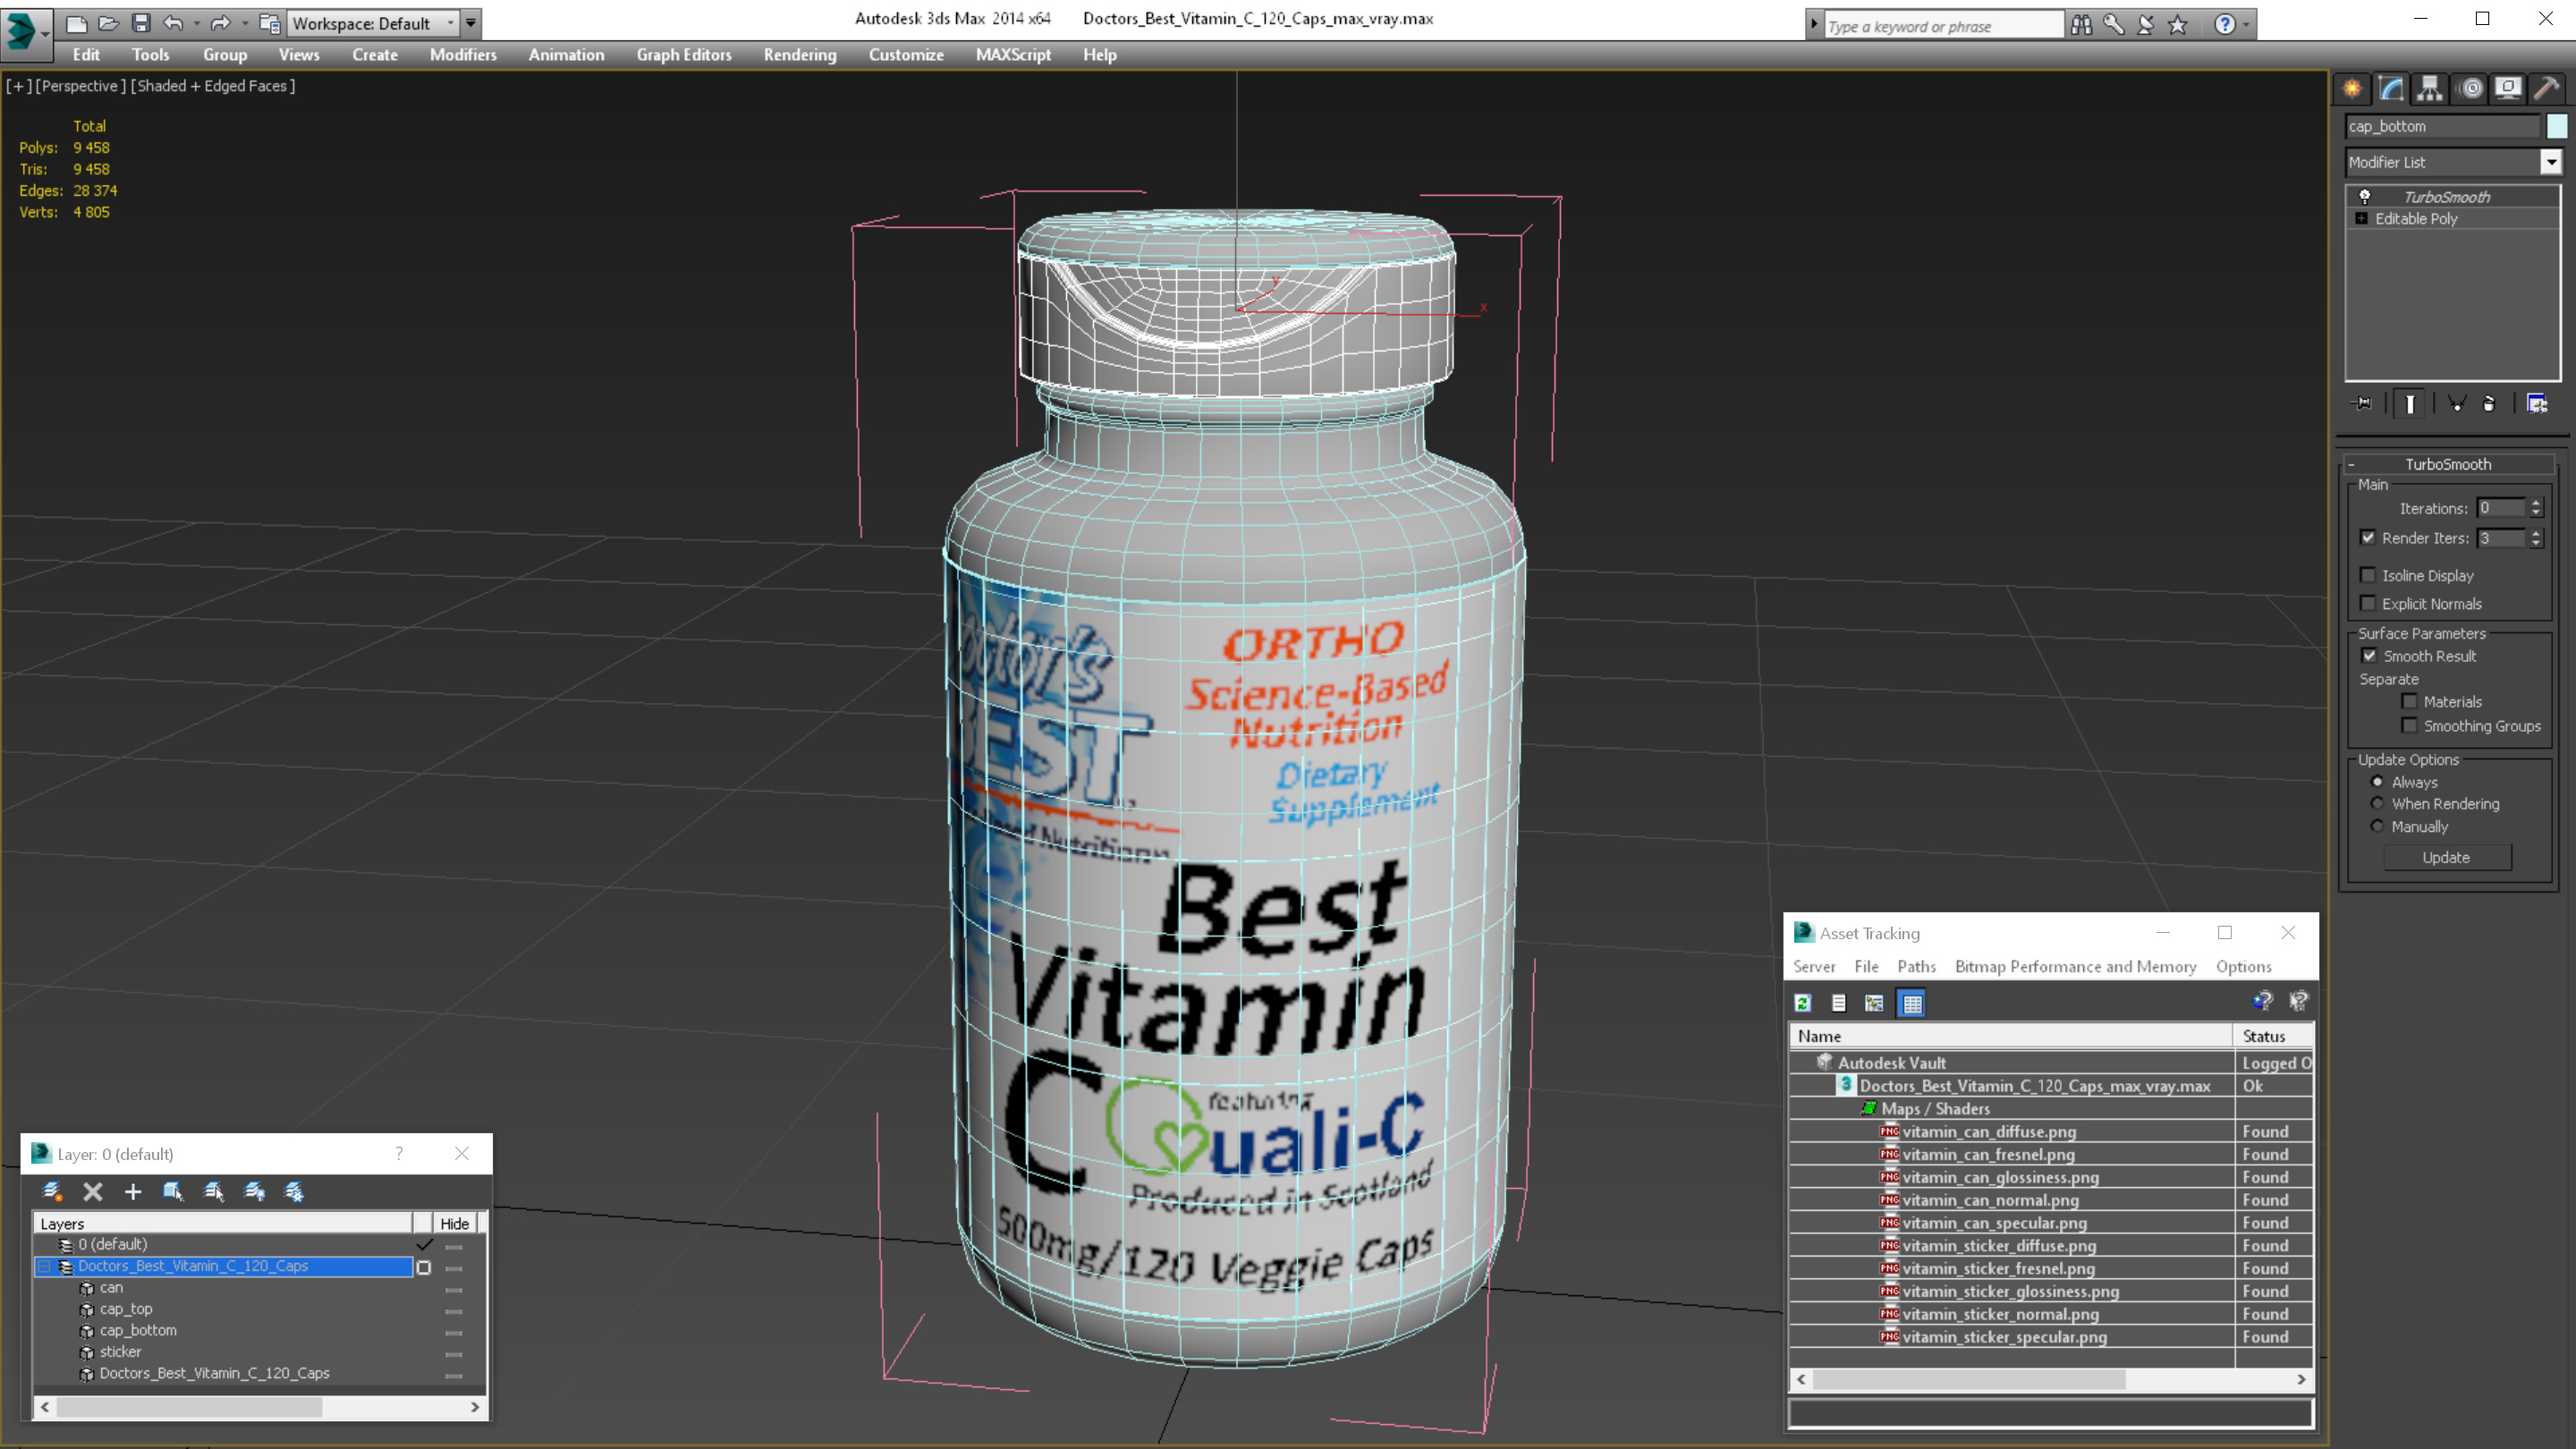2576x1449 pixels.
Task: Select the Manually update option
Action: point(2377,826)
